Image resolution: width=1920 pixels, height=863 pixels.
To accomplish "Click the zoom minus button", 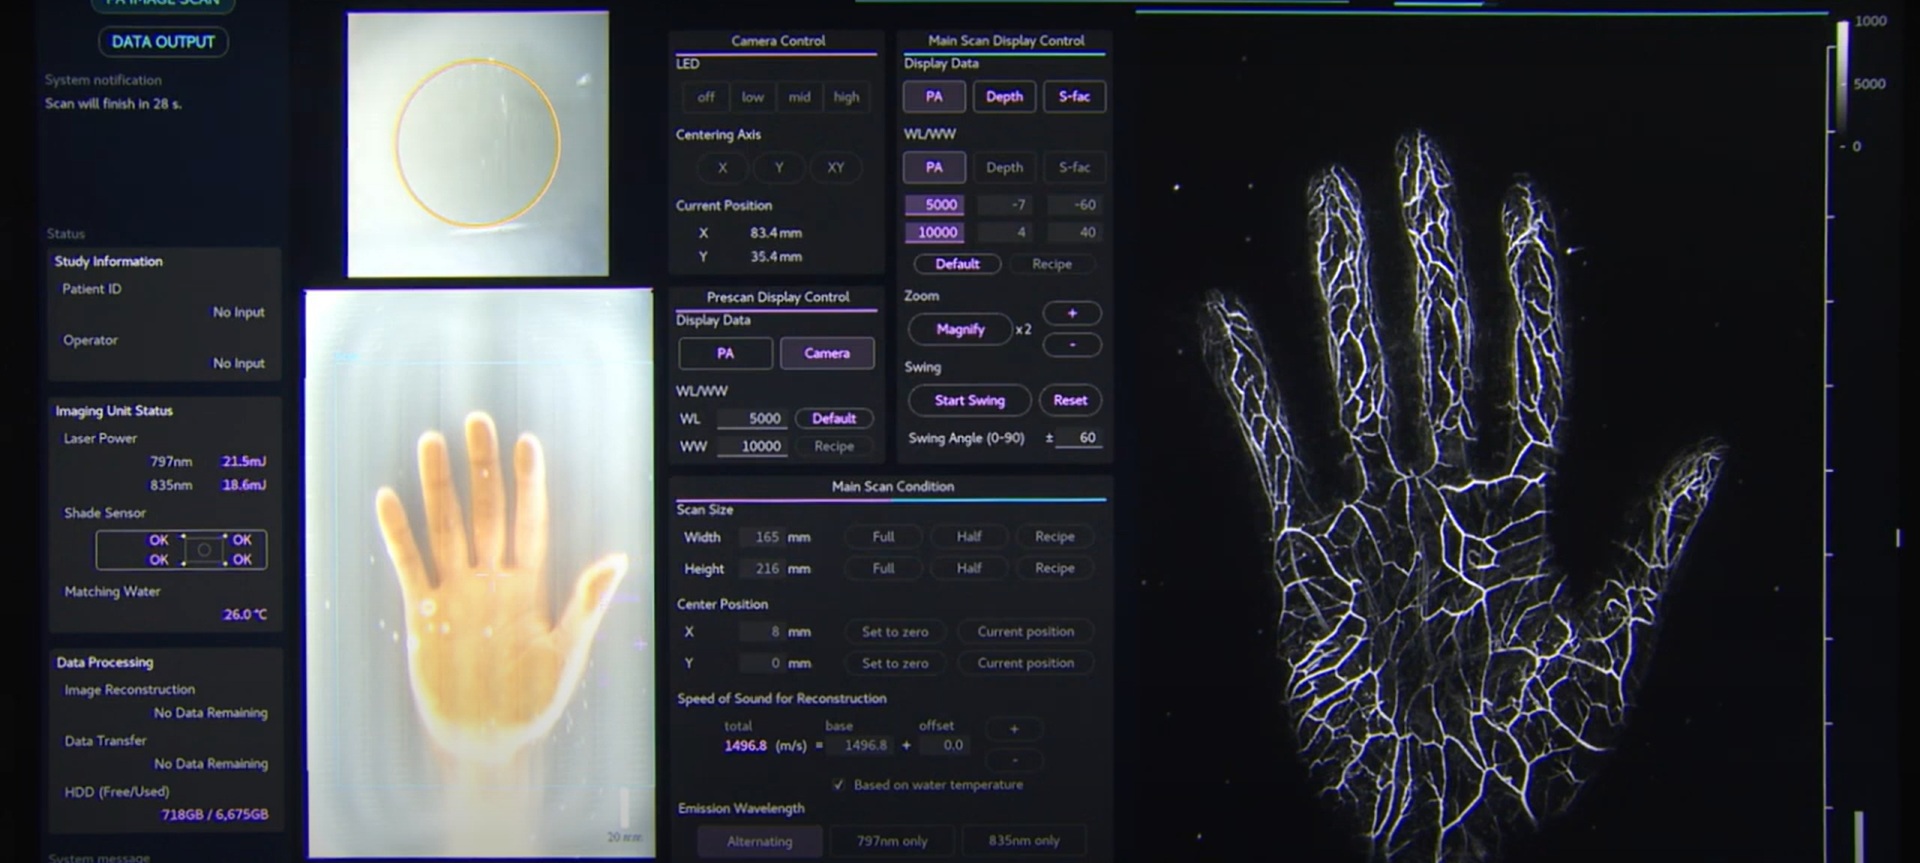I will click(1072, 345).
